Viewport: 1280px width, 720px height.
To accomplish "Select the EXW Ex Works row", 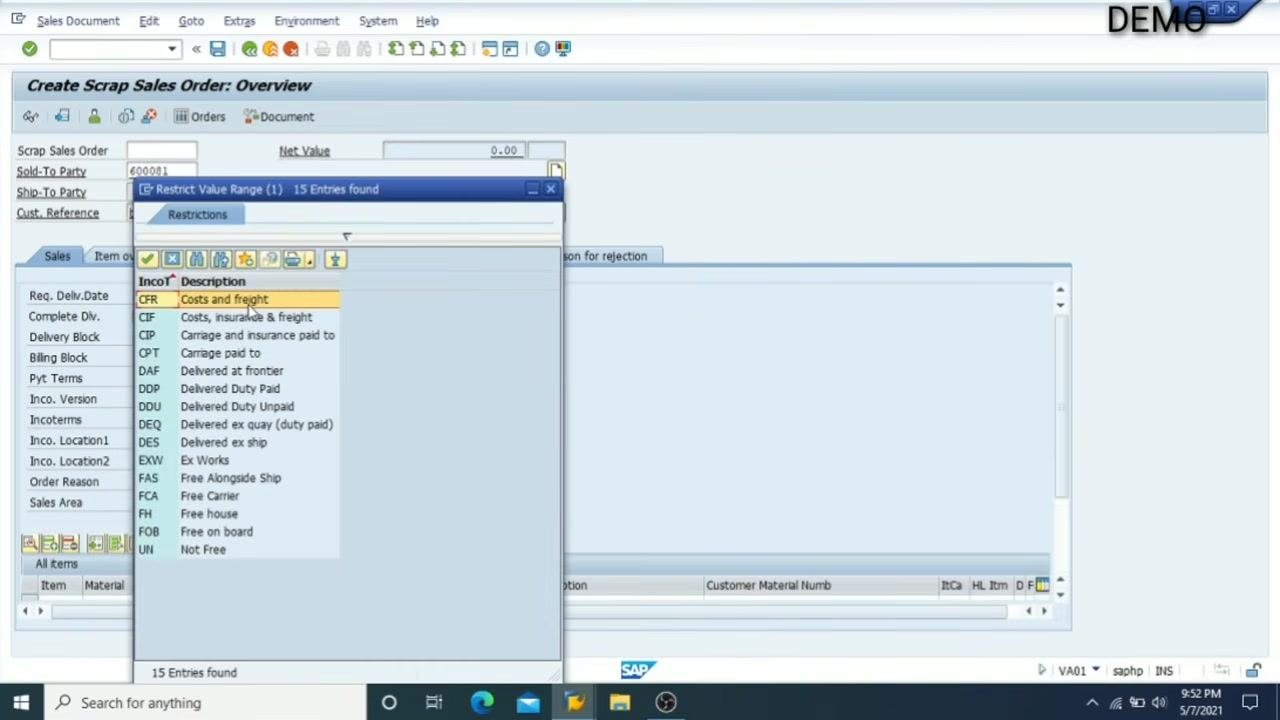I will pos(238,460).
